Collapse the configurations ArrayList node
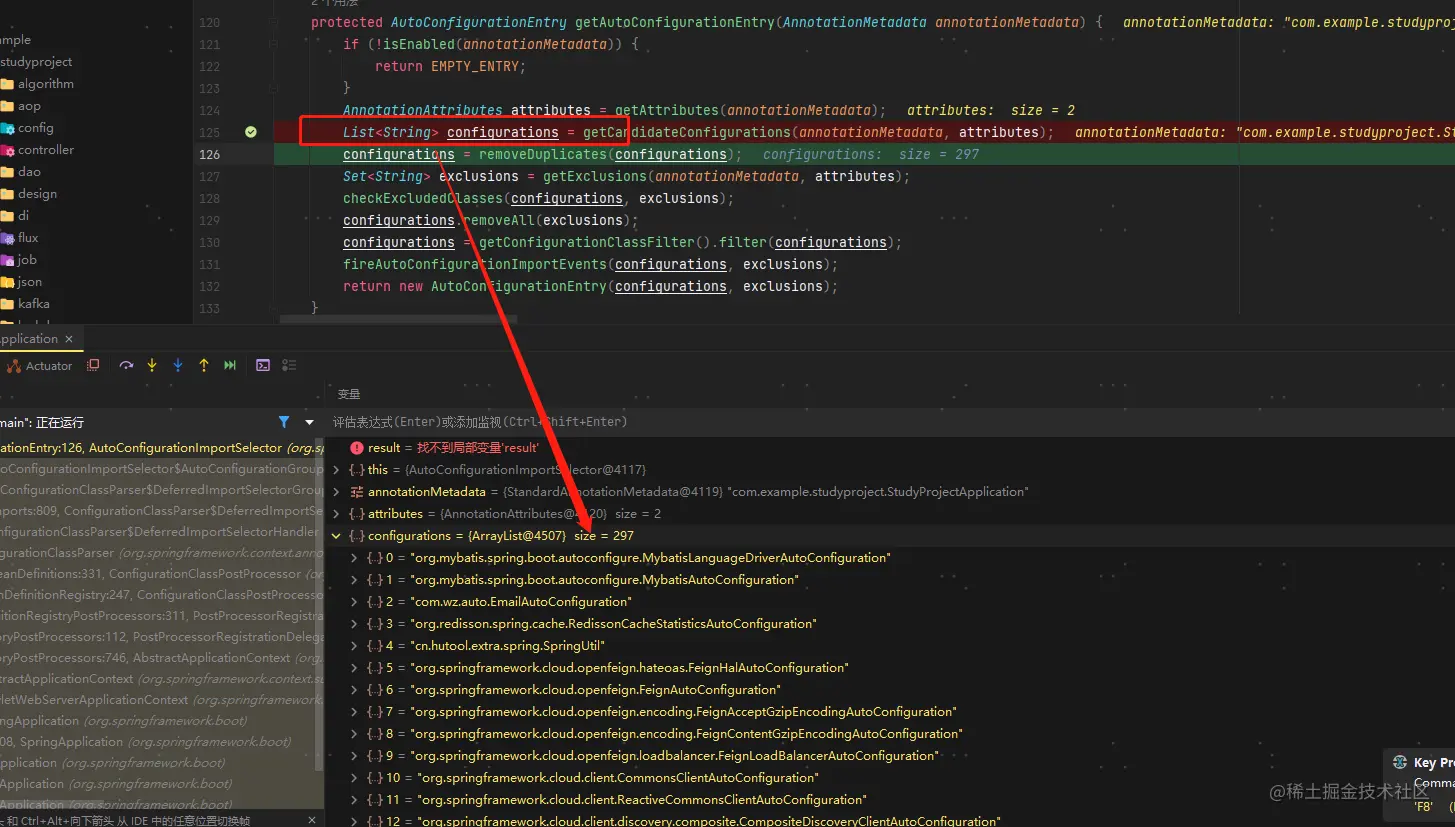This screenshot has width=1455, height=827. click(336, 536)
